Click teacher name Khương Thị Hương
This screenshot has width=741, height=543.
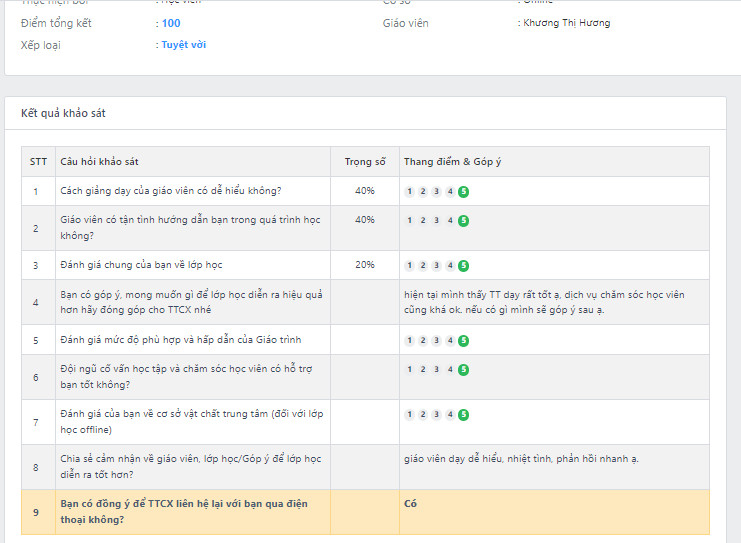click(x=566, y=23)
